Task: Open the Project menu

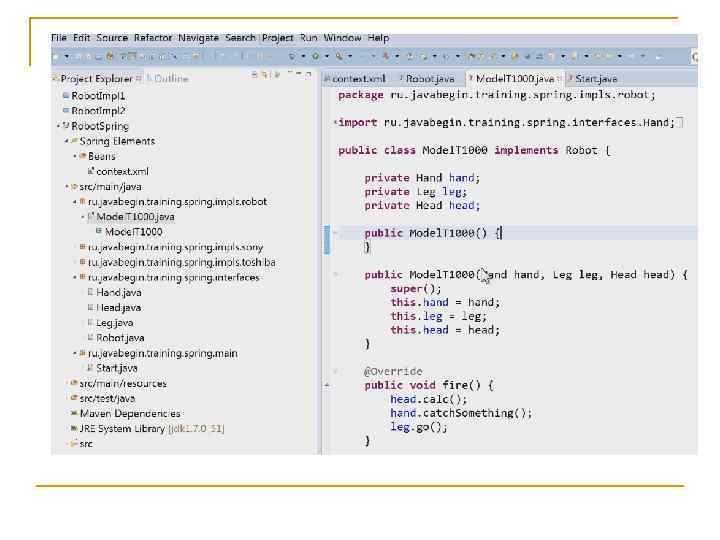Action: 278,38
